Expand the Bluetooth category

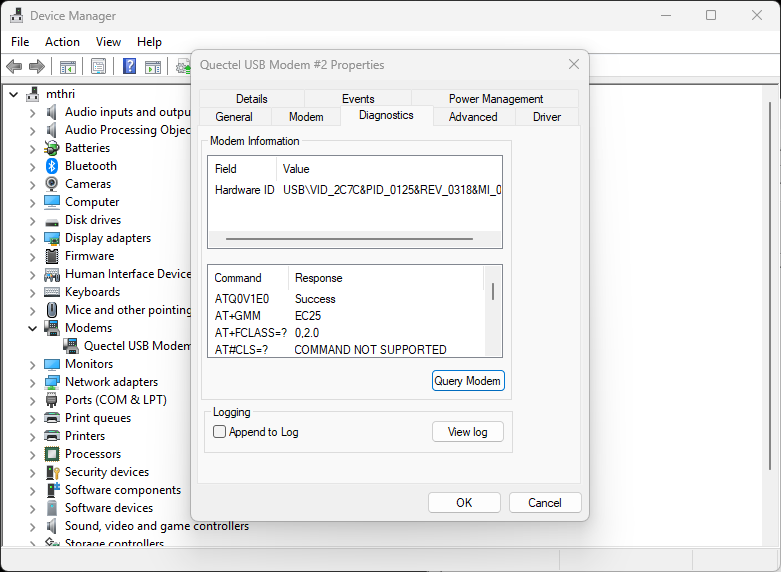pyautogui.click(x=32, y=166)
